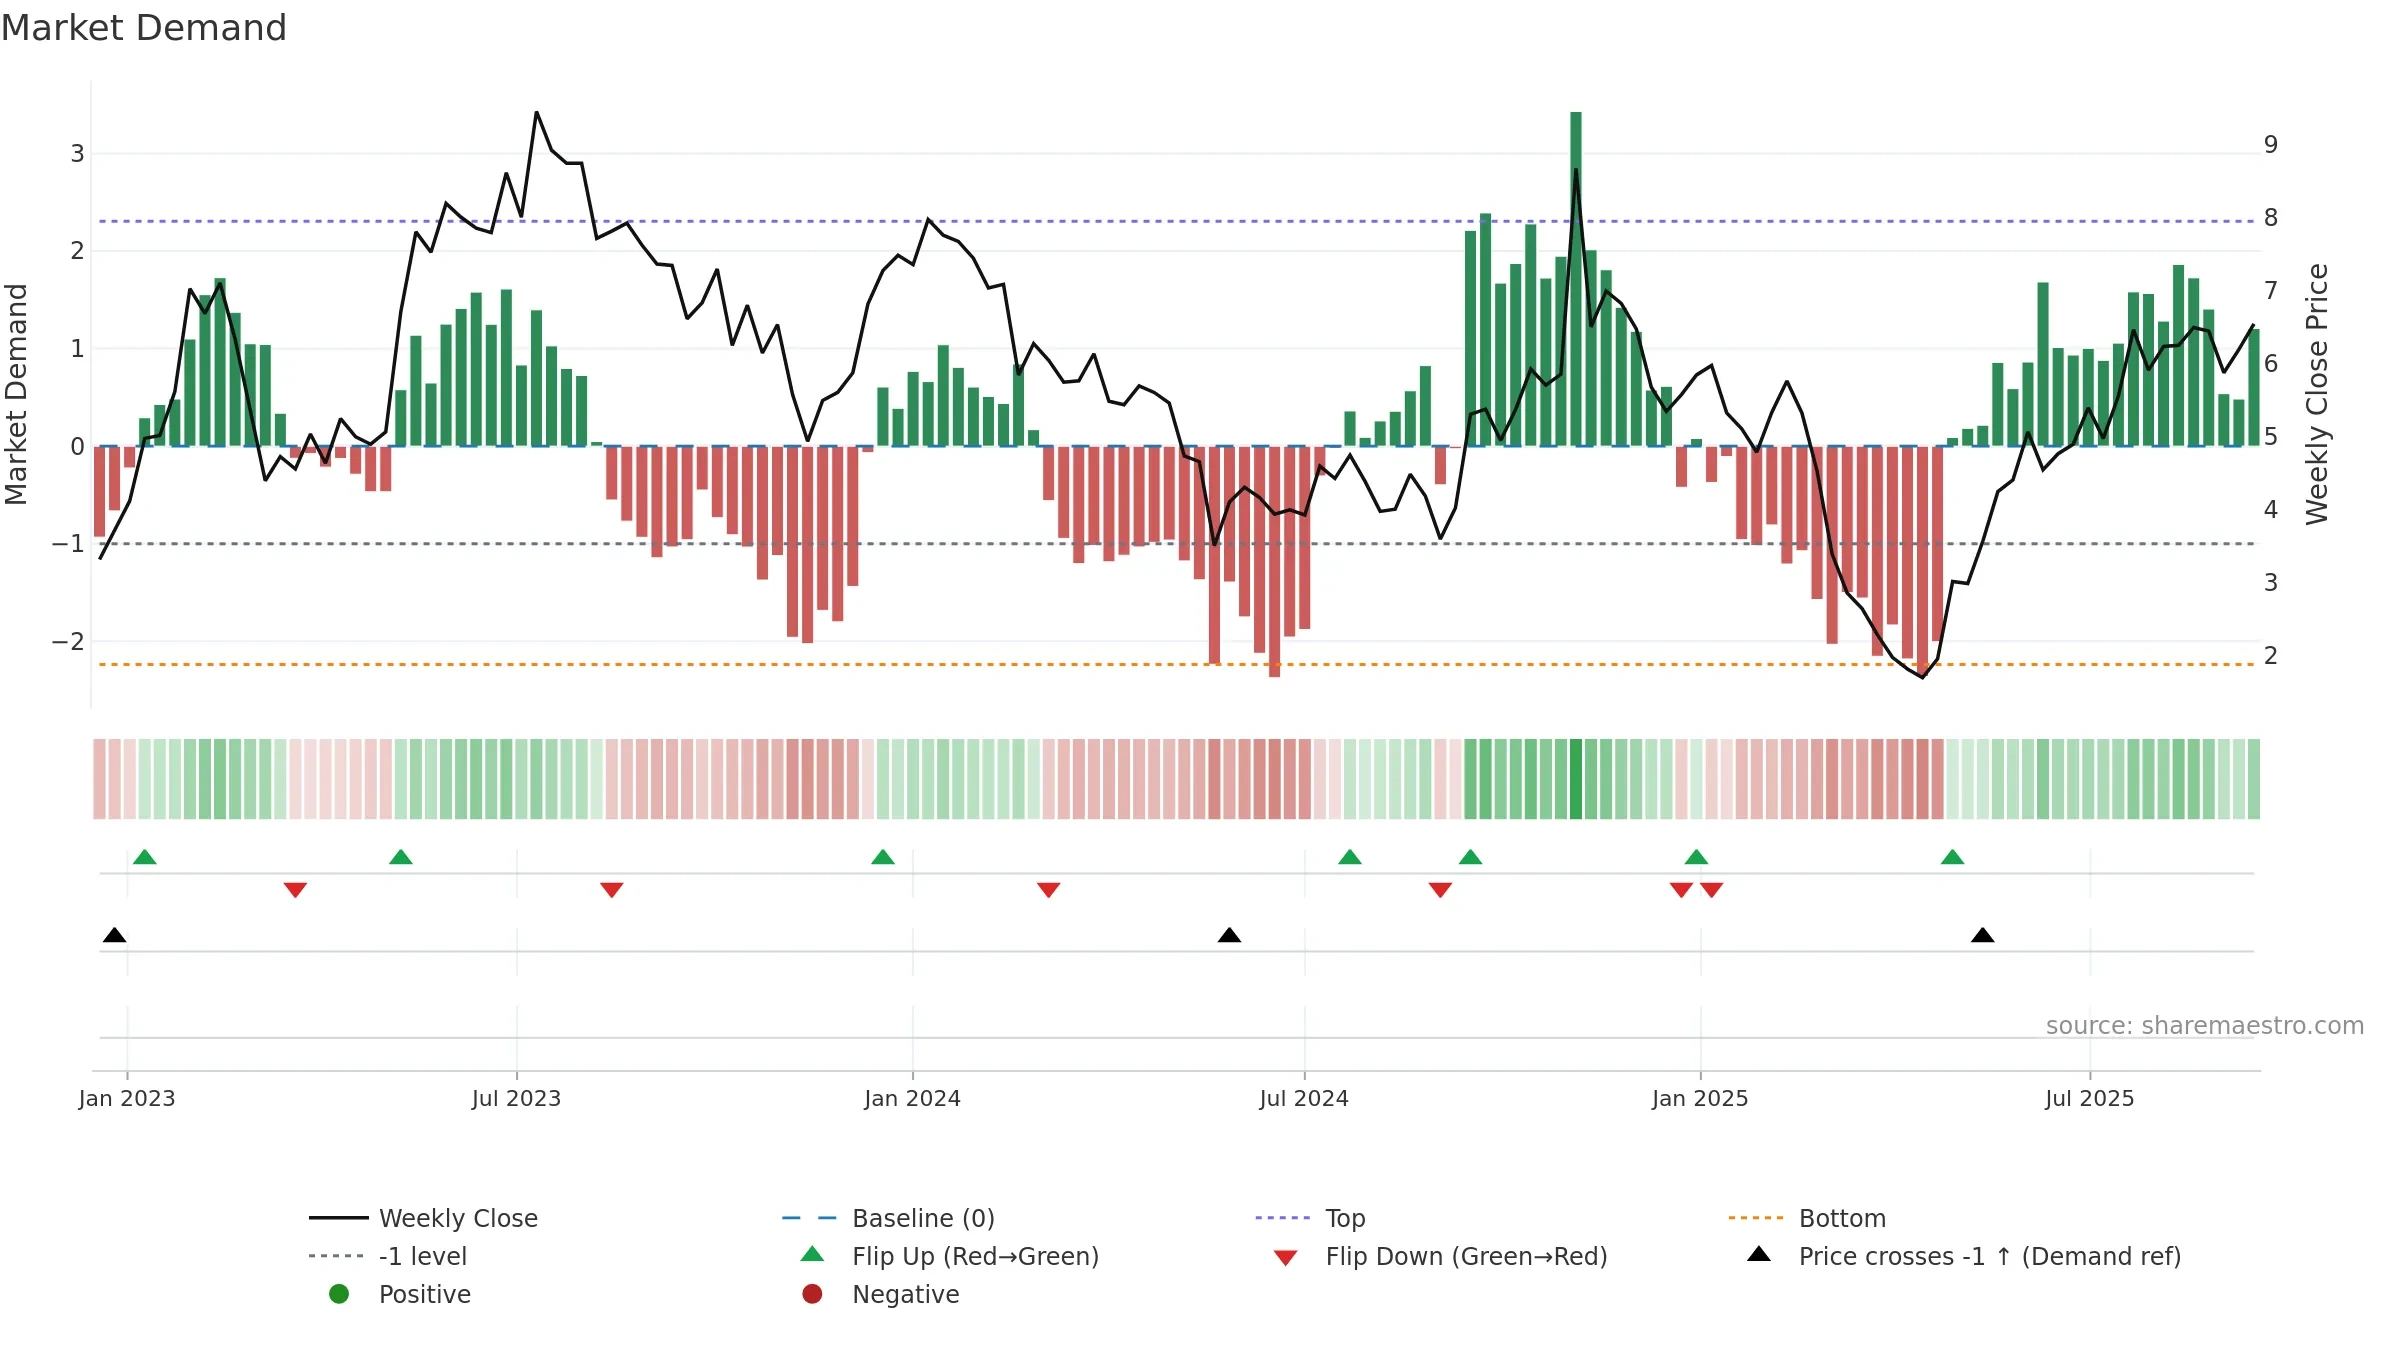Toggle the Negative red dot legend entry
Viewport: 2400px width, 1350px height.
coord(880,1294)
